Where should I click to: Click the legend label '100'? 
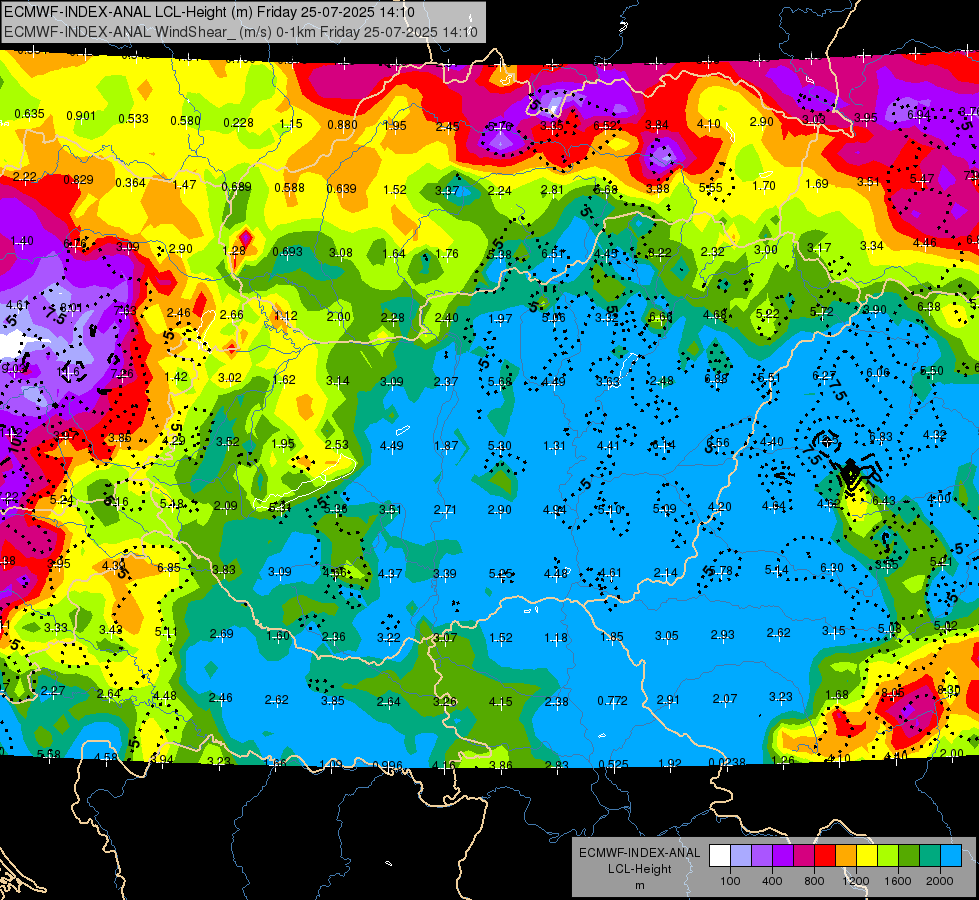[731, 881]
